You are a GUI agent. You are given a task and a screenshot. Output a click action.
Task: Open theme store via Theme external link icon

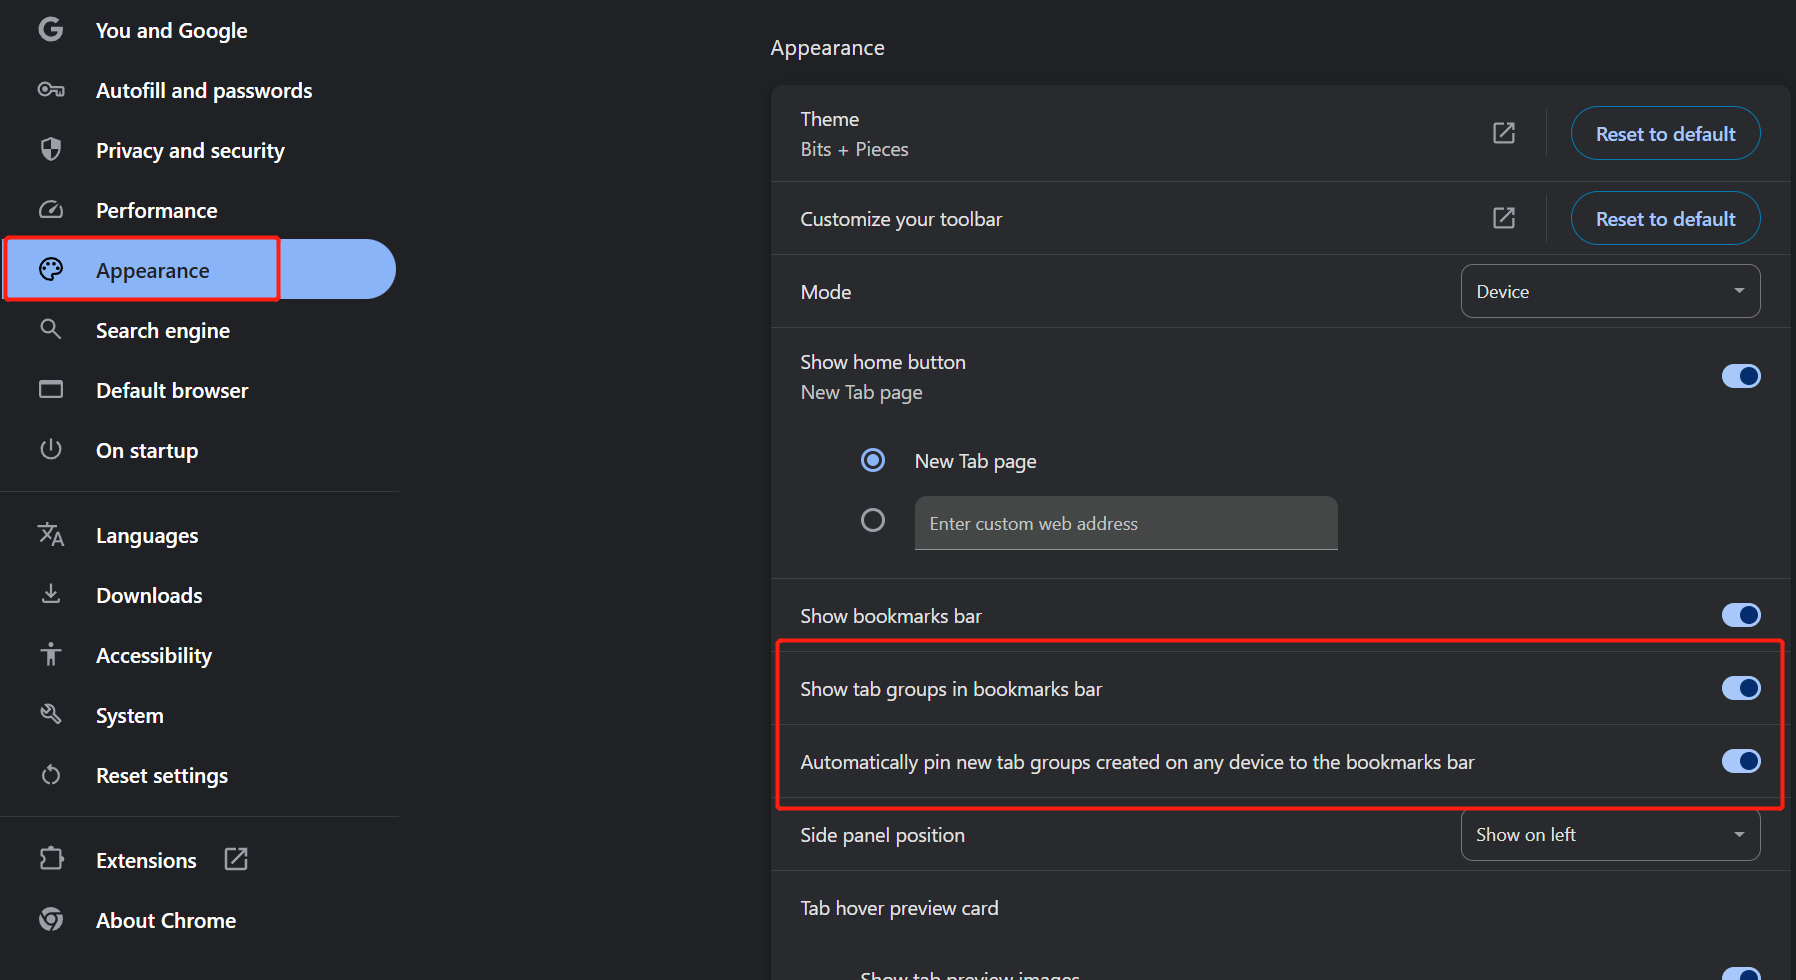[1504, 133]
